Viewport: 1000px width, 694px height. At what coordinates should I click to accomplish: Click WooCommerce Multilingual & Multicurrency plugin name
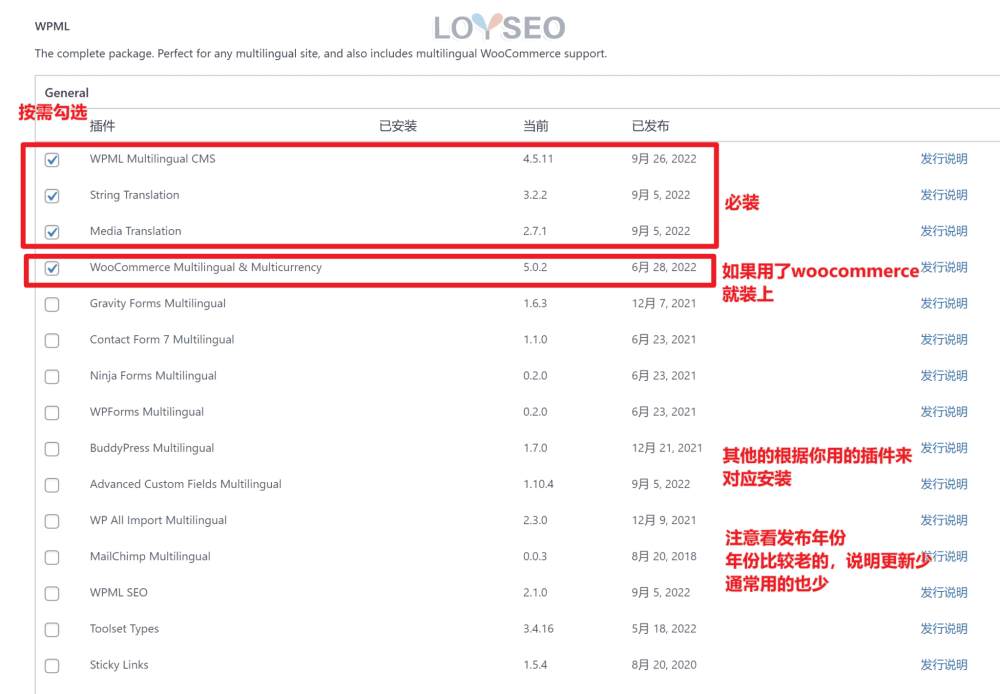click(205, 267)
